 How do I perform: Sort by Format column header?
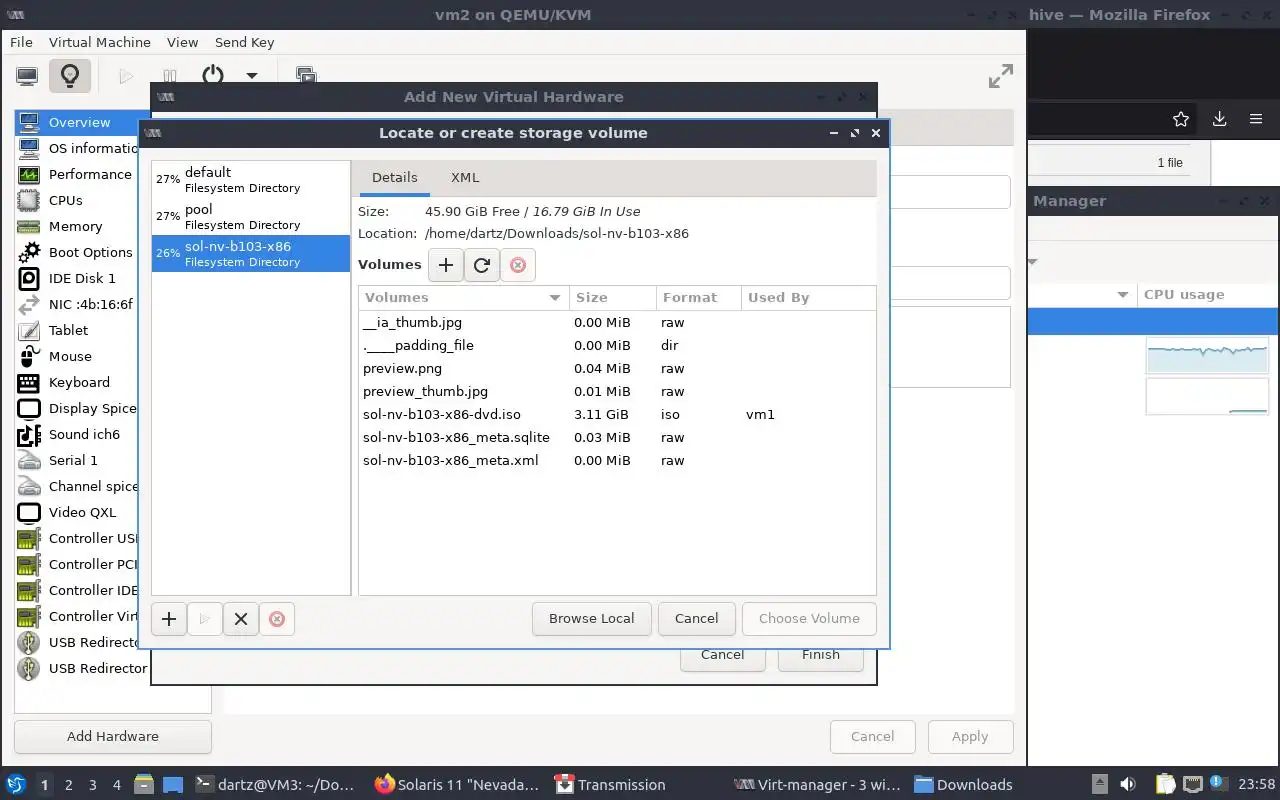coord(698,297)
